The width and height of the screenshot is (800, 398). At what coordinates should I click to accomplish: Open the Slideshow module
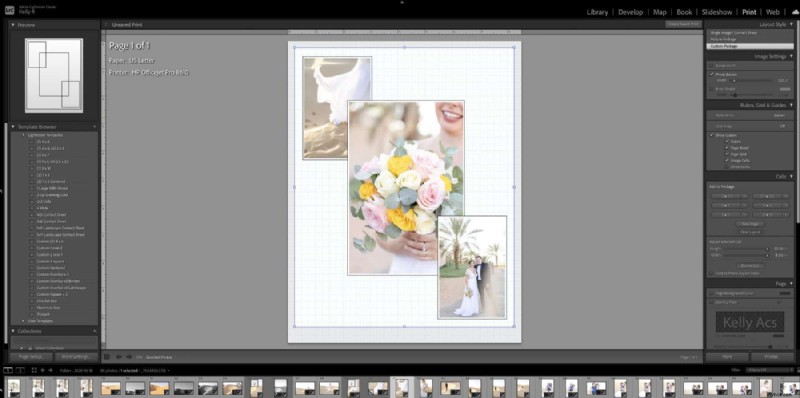pos(717,12)
